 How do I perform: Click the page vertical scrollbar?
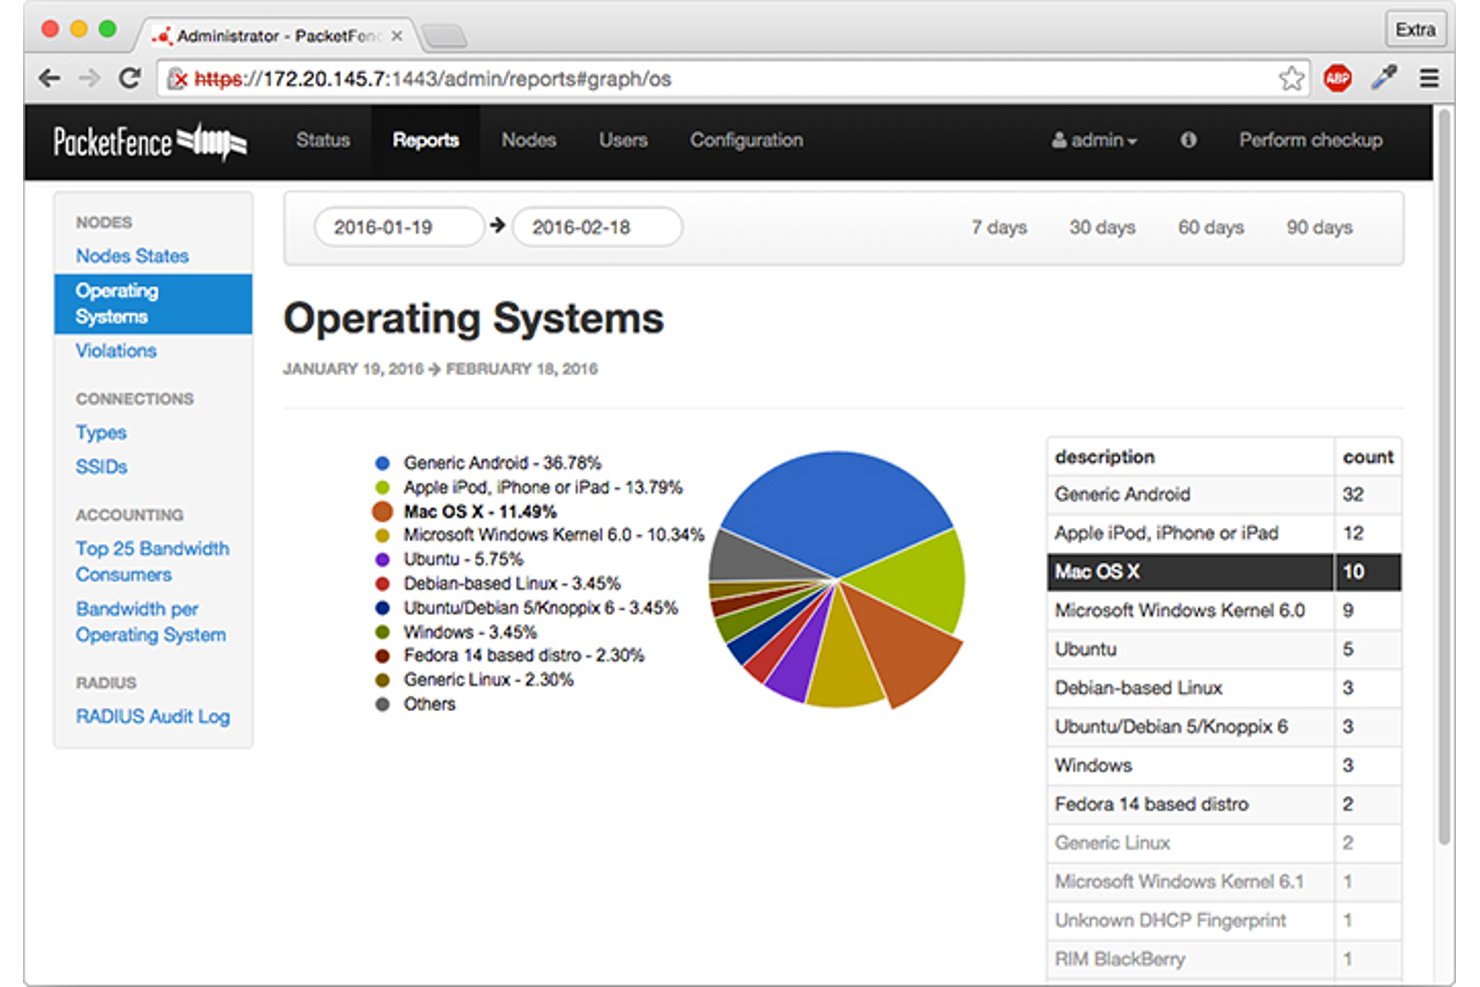tap(1444, 478)
